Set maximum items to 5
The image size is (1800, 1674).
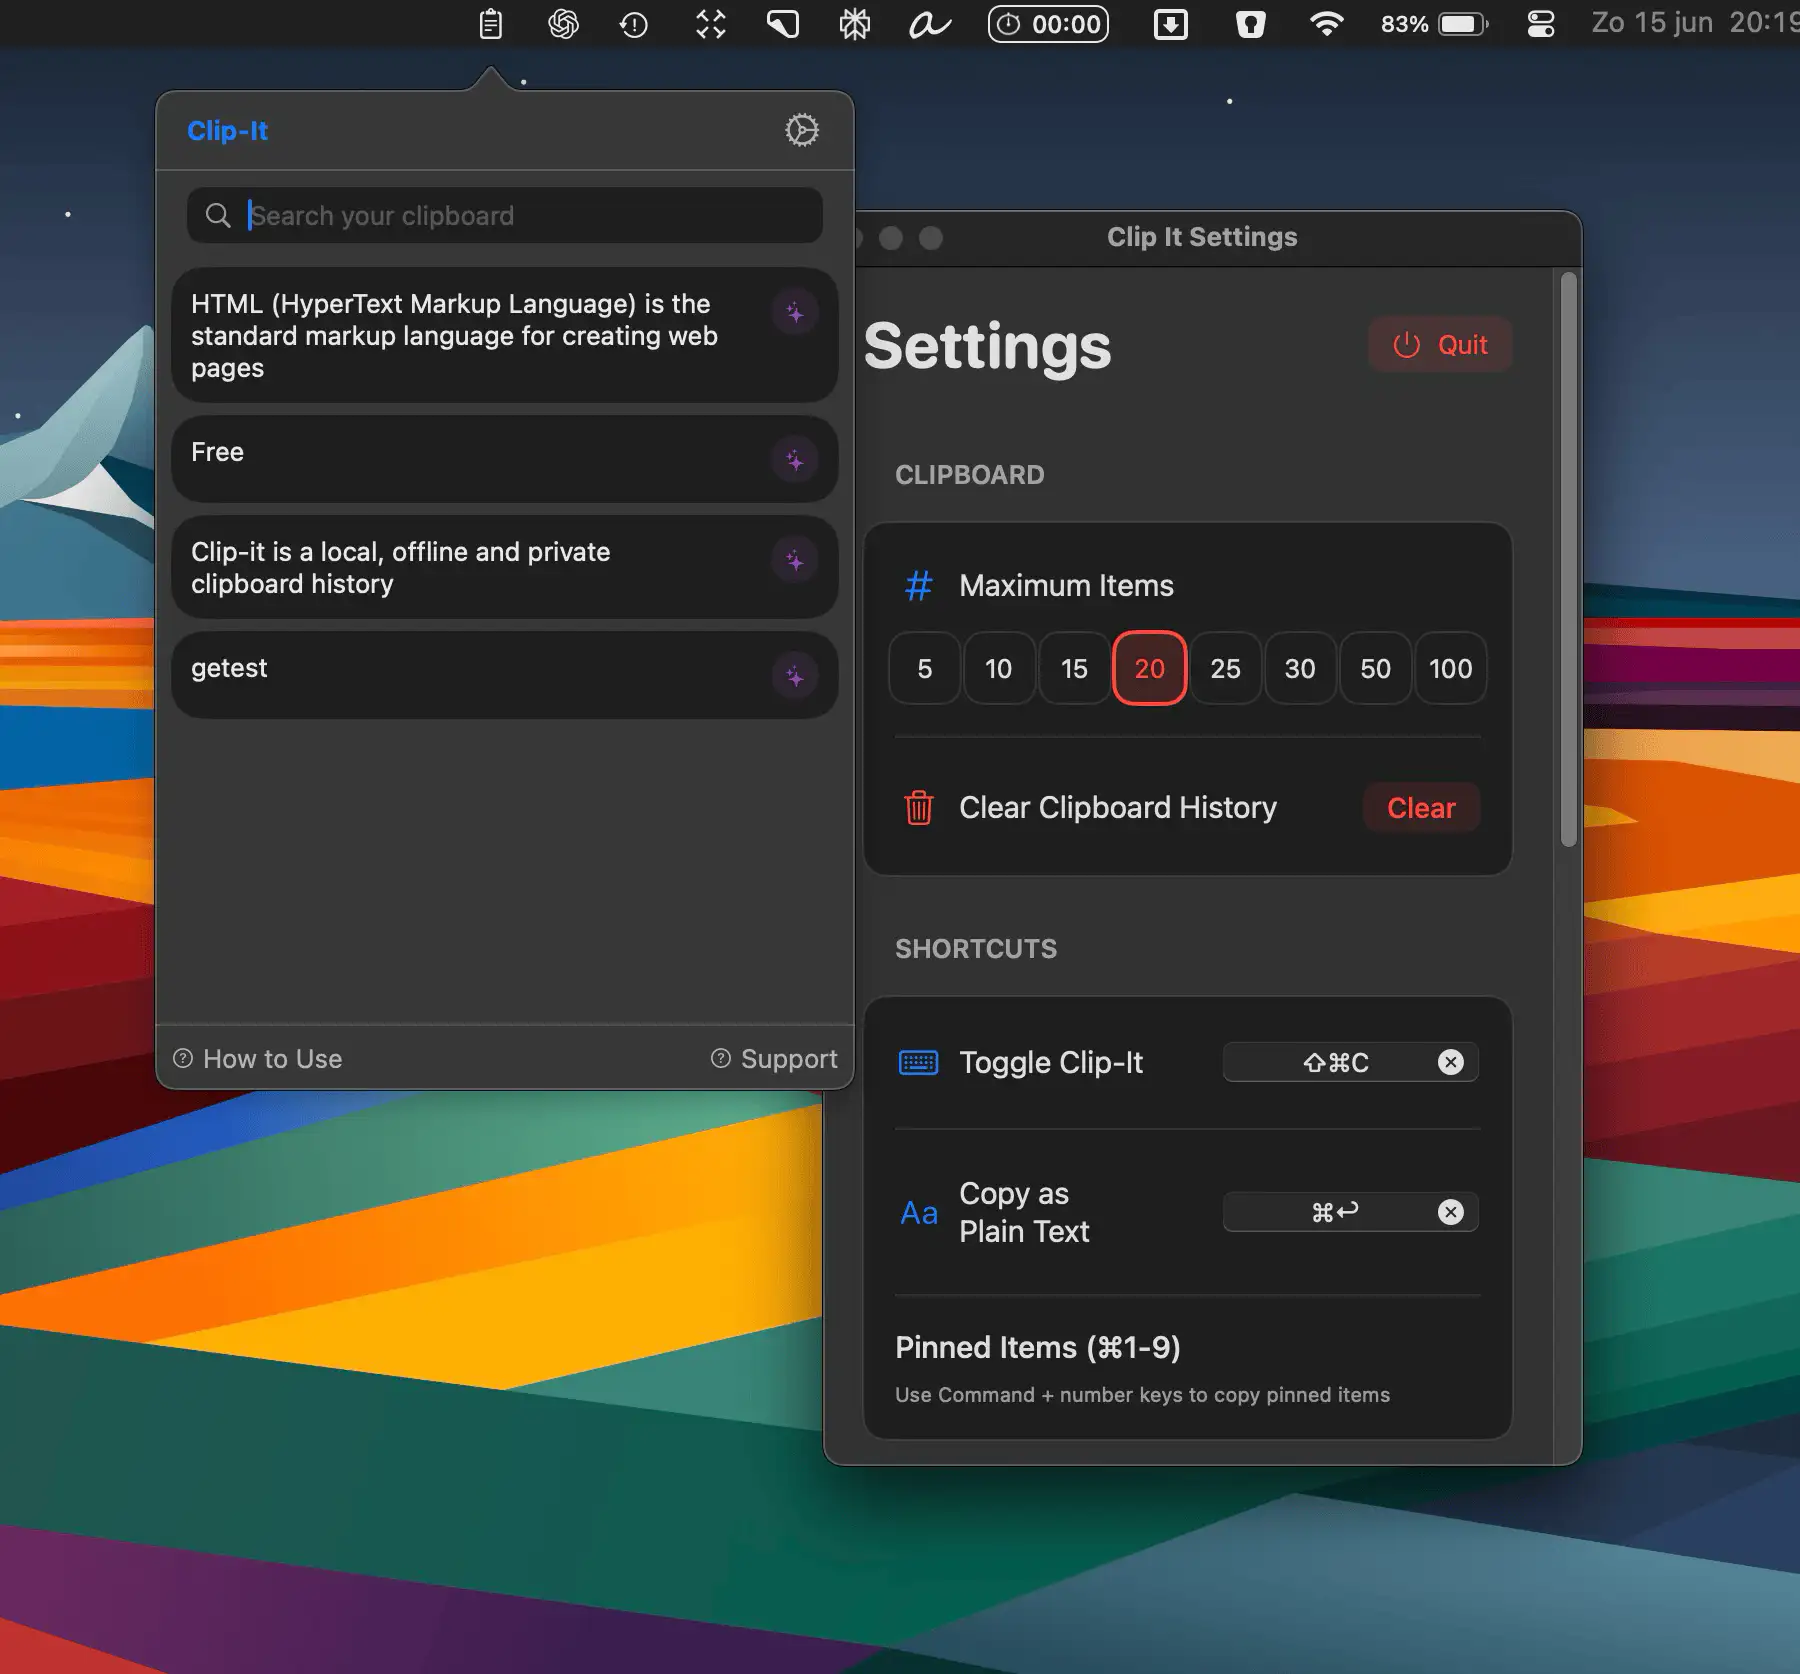[925, 668]
